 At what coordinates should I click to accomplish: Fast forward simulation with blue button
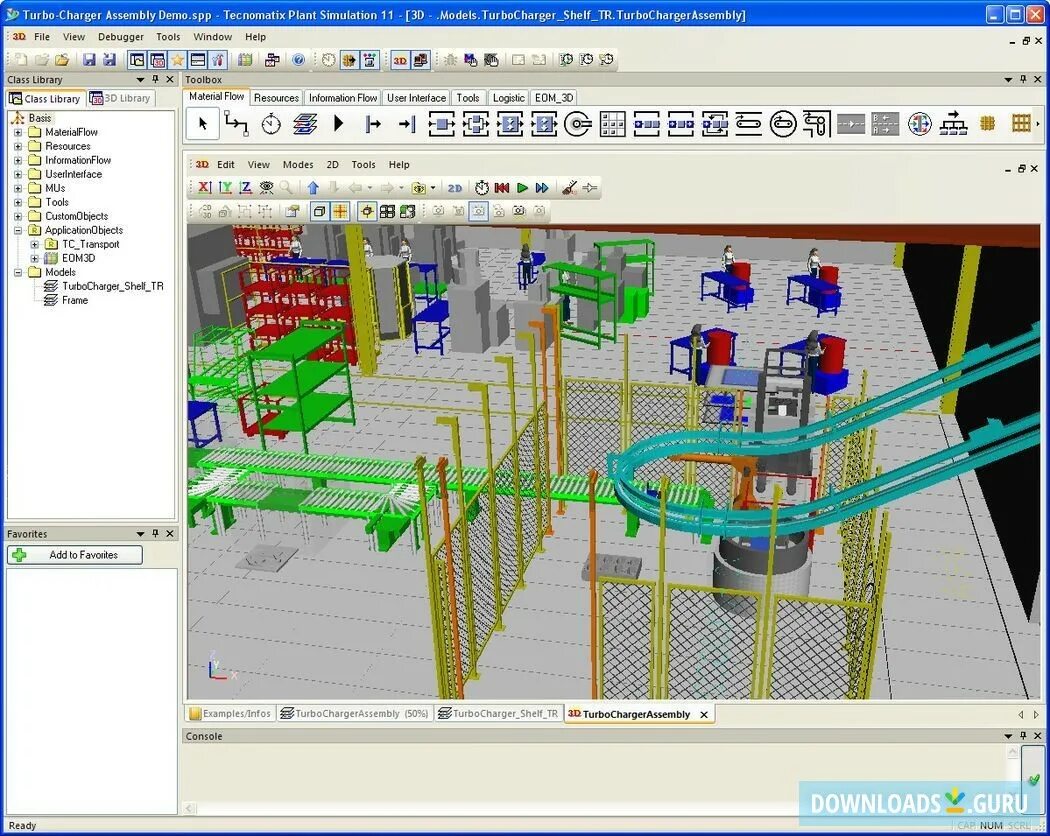click(542, 188)
